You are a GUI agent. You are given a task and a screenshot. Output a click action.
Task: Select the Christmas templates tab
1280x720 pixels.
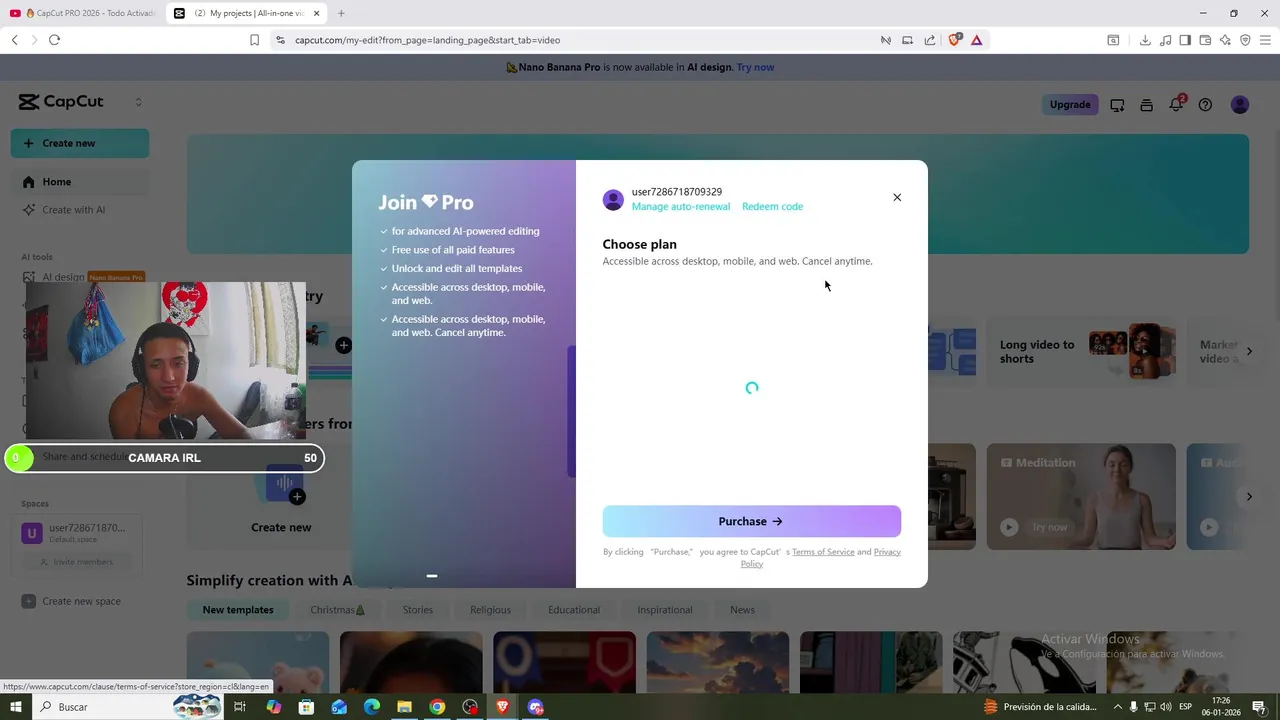pyautogui.click(x=338, y=610)
